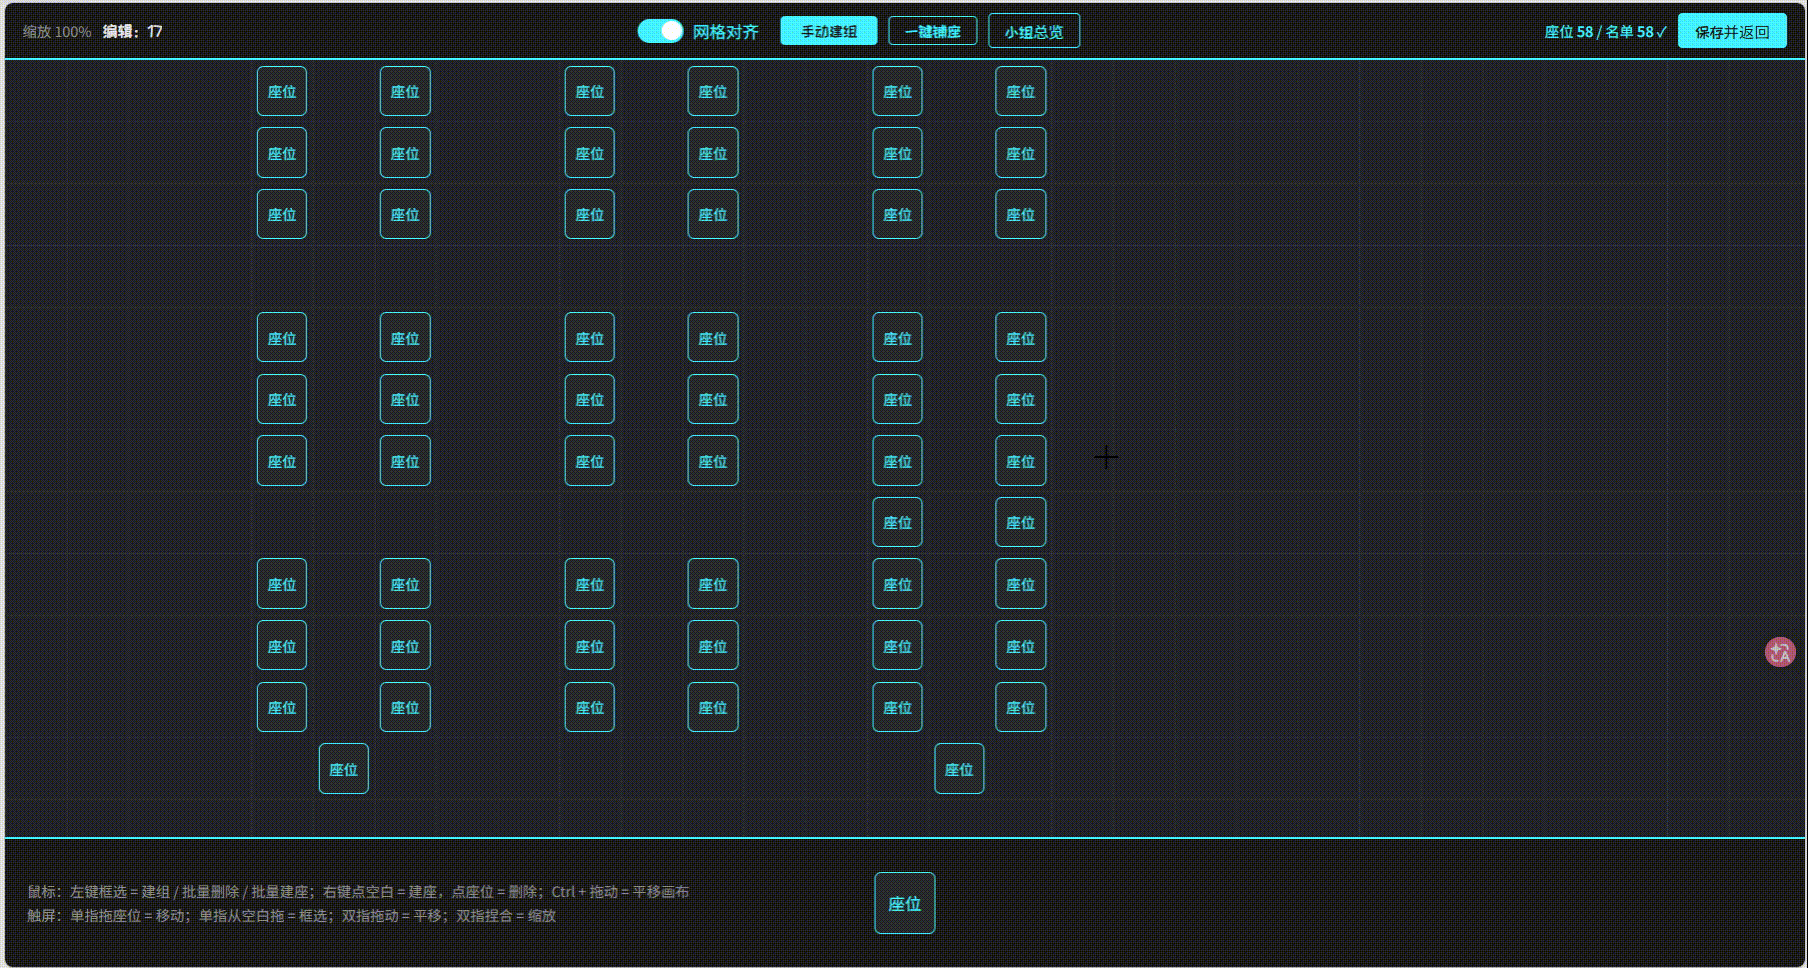
Task: Click the 编辑: 17 label
Action: pyautogui.click(x=132, y=32)
